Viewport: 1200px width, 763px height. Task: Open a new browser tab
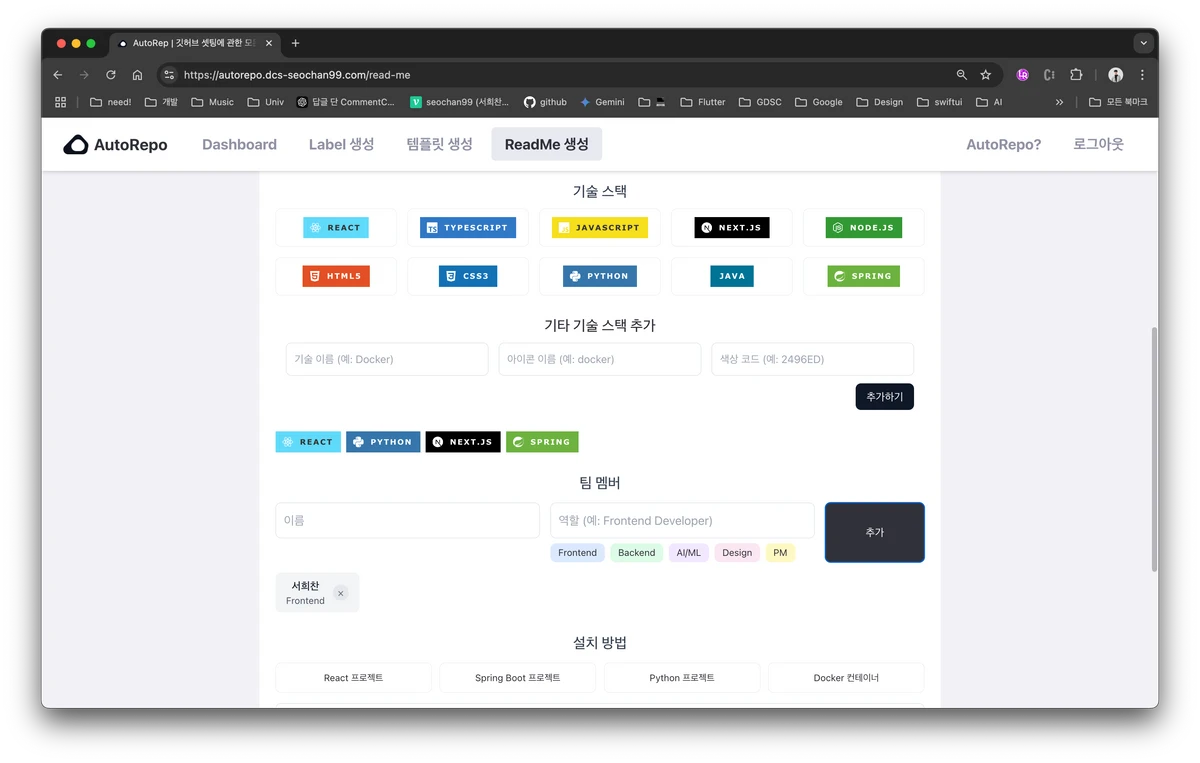[295, 43]
